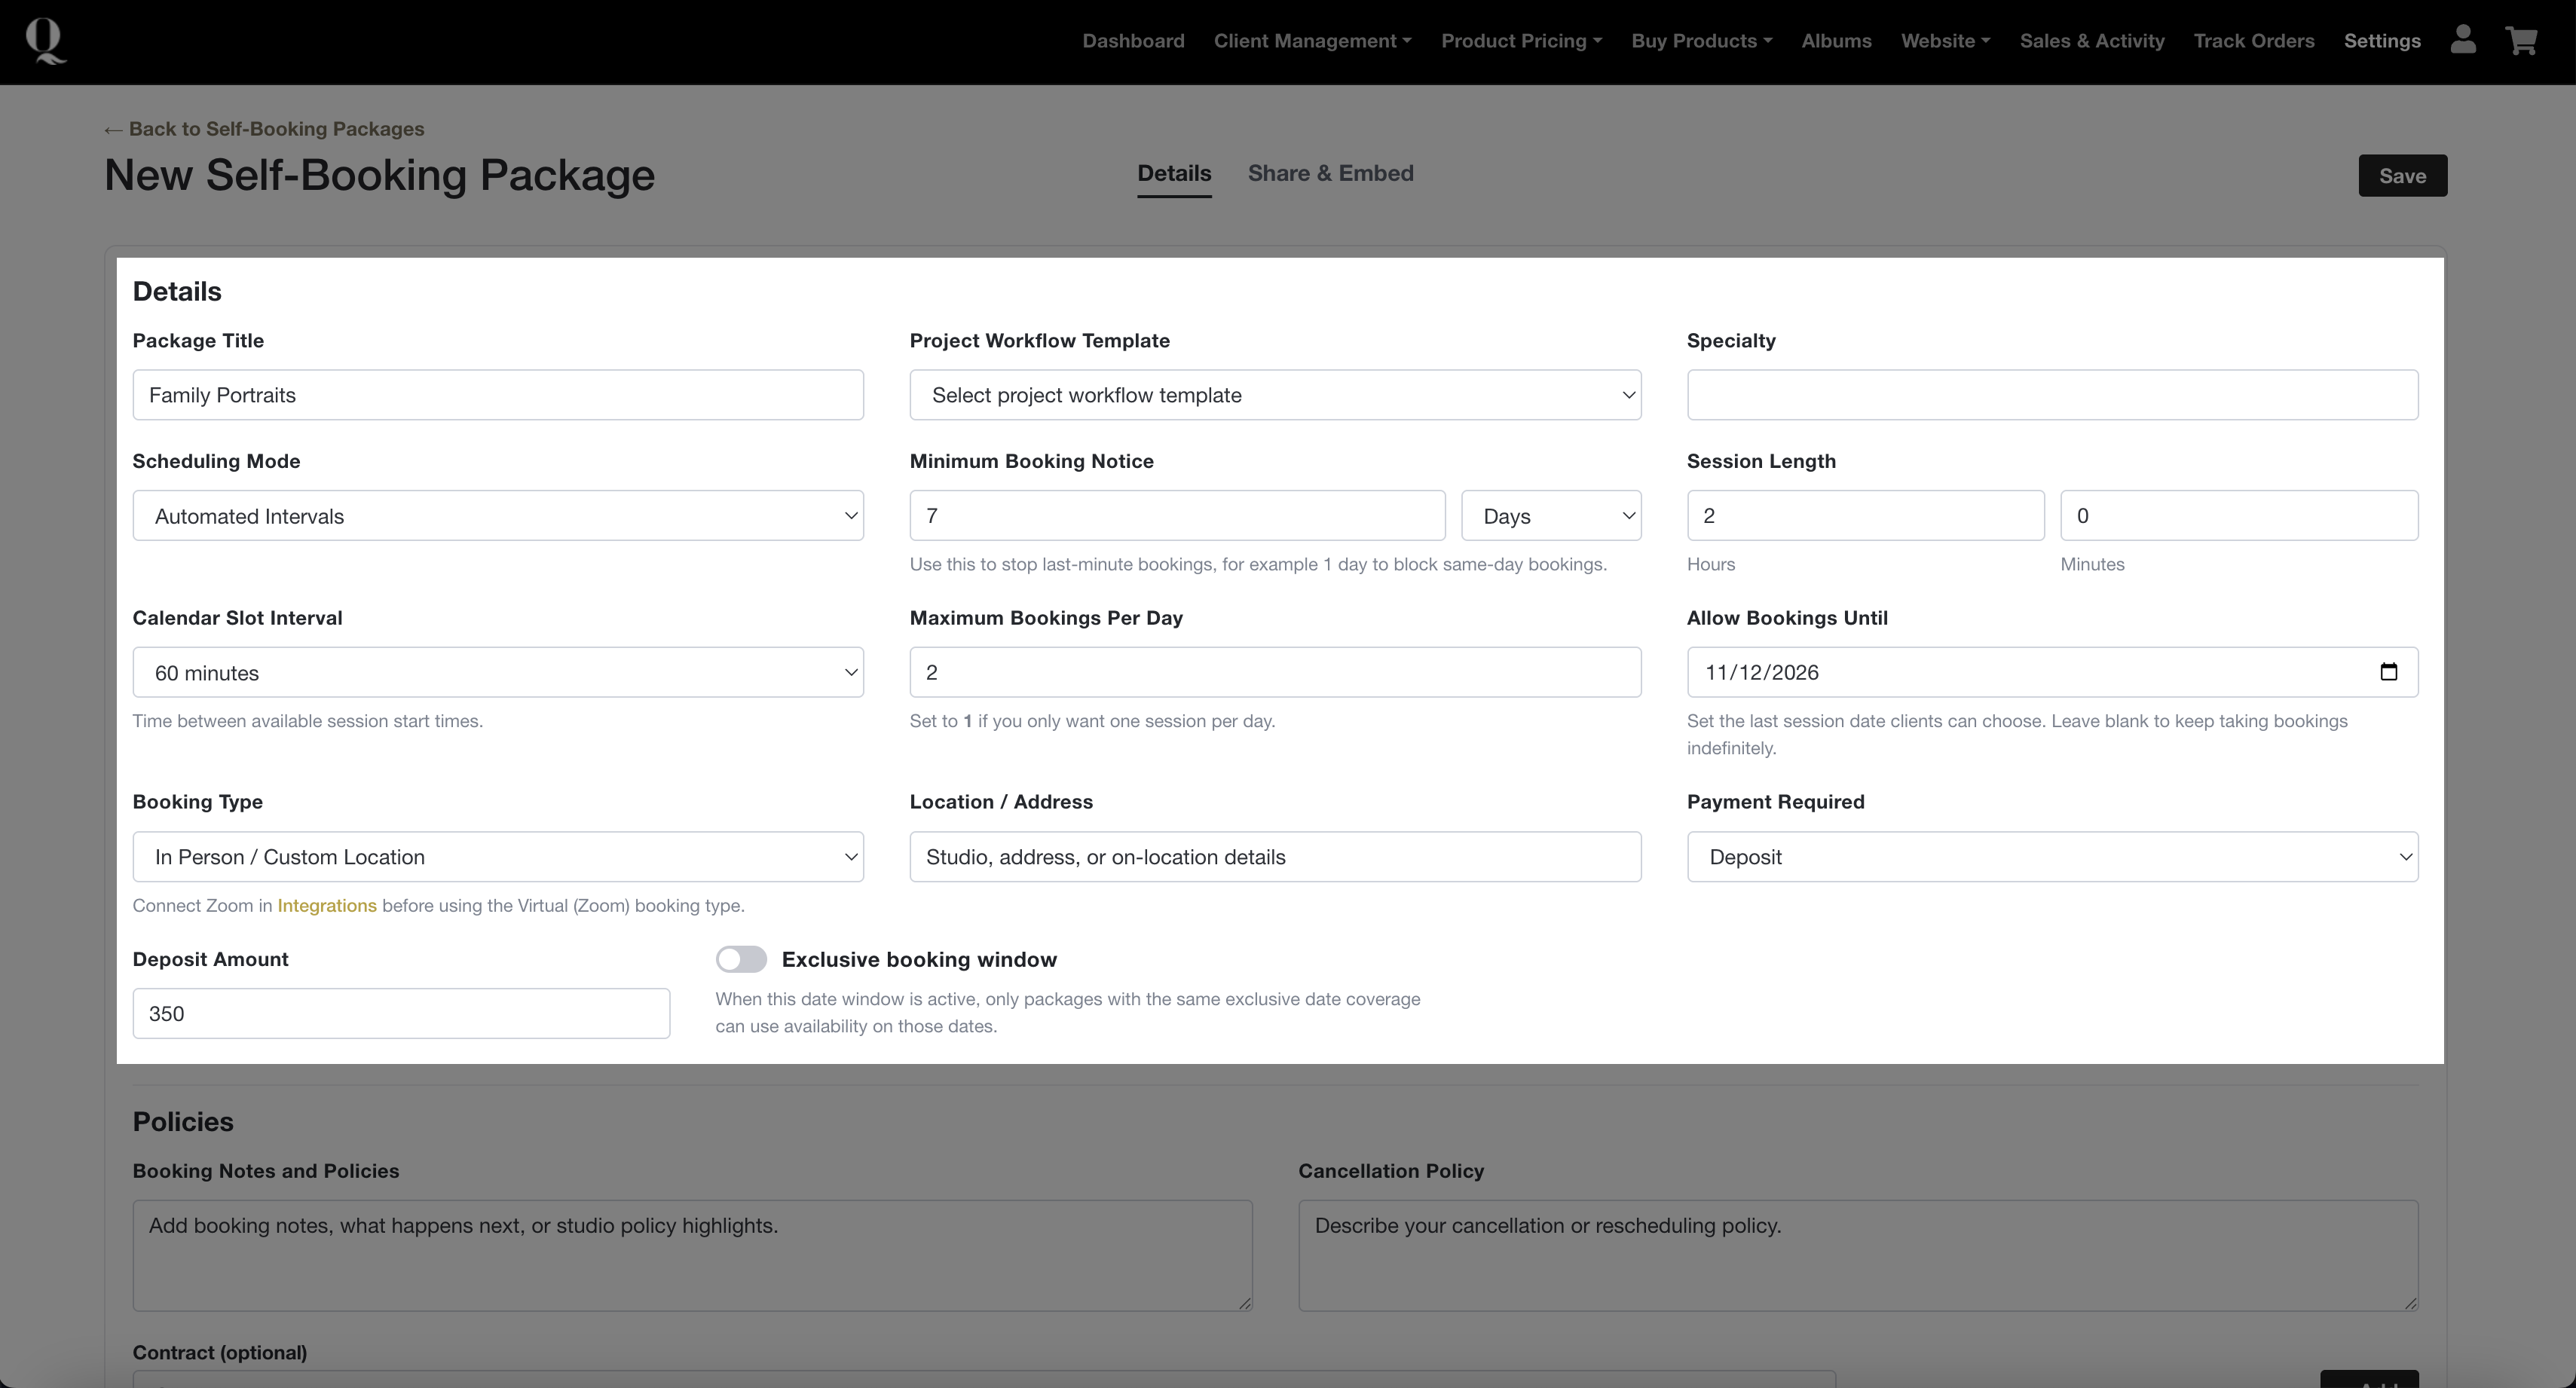Follow the Integrations link

(327, 906)
